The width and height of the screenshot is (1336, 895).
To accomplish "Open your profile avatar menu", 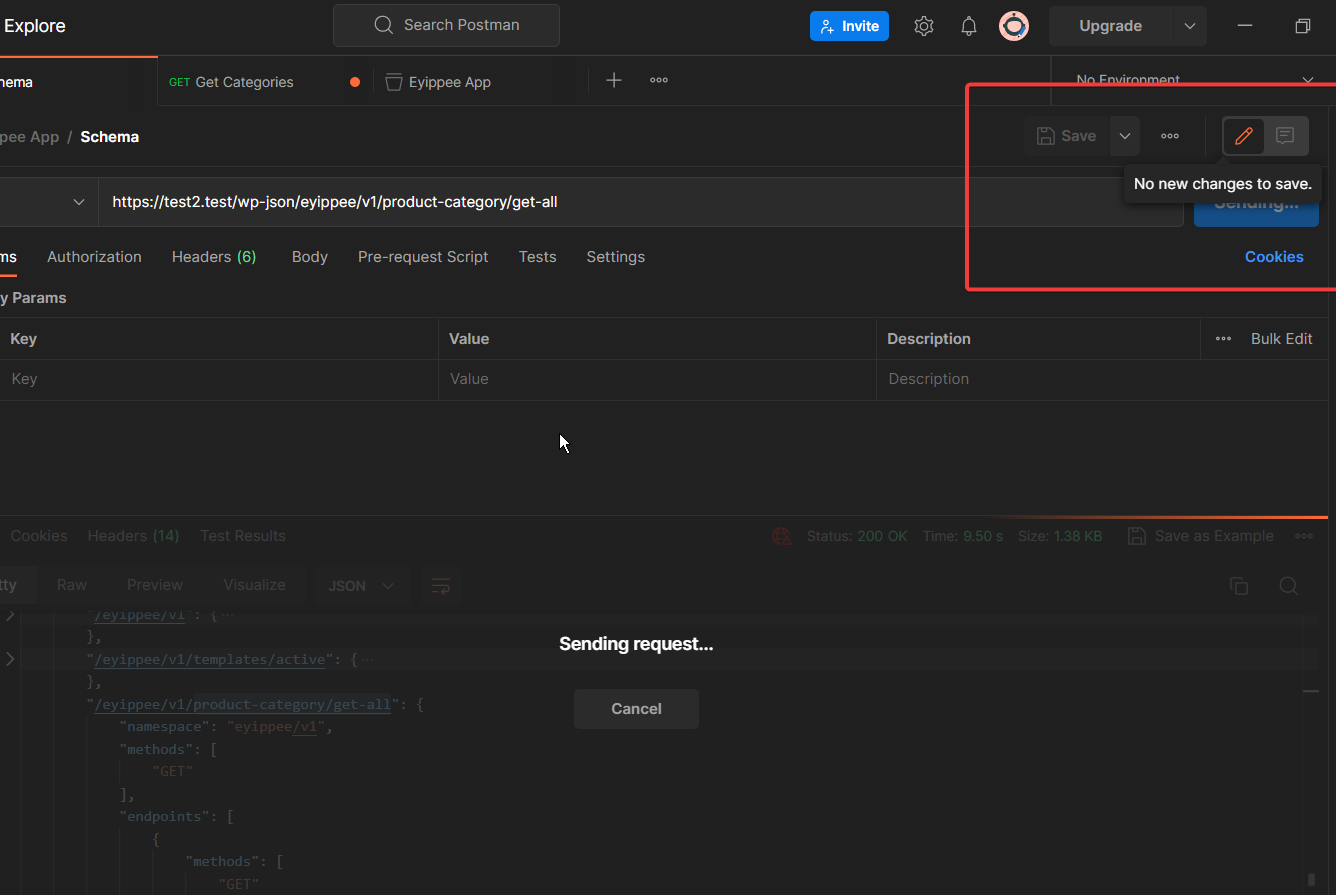I will click(x=1014, y=25).
